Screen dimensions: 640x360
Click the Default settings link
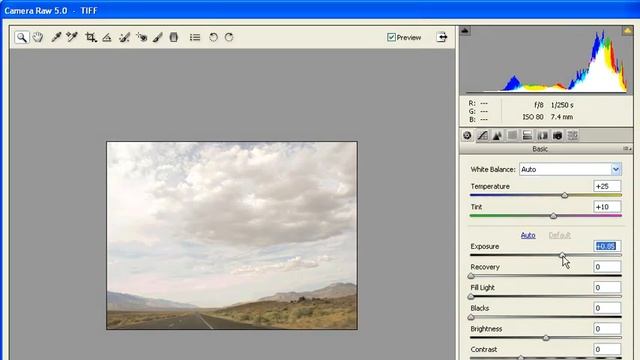(x=560, y=236)
